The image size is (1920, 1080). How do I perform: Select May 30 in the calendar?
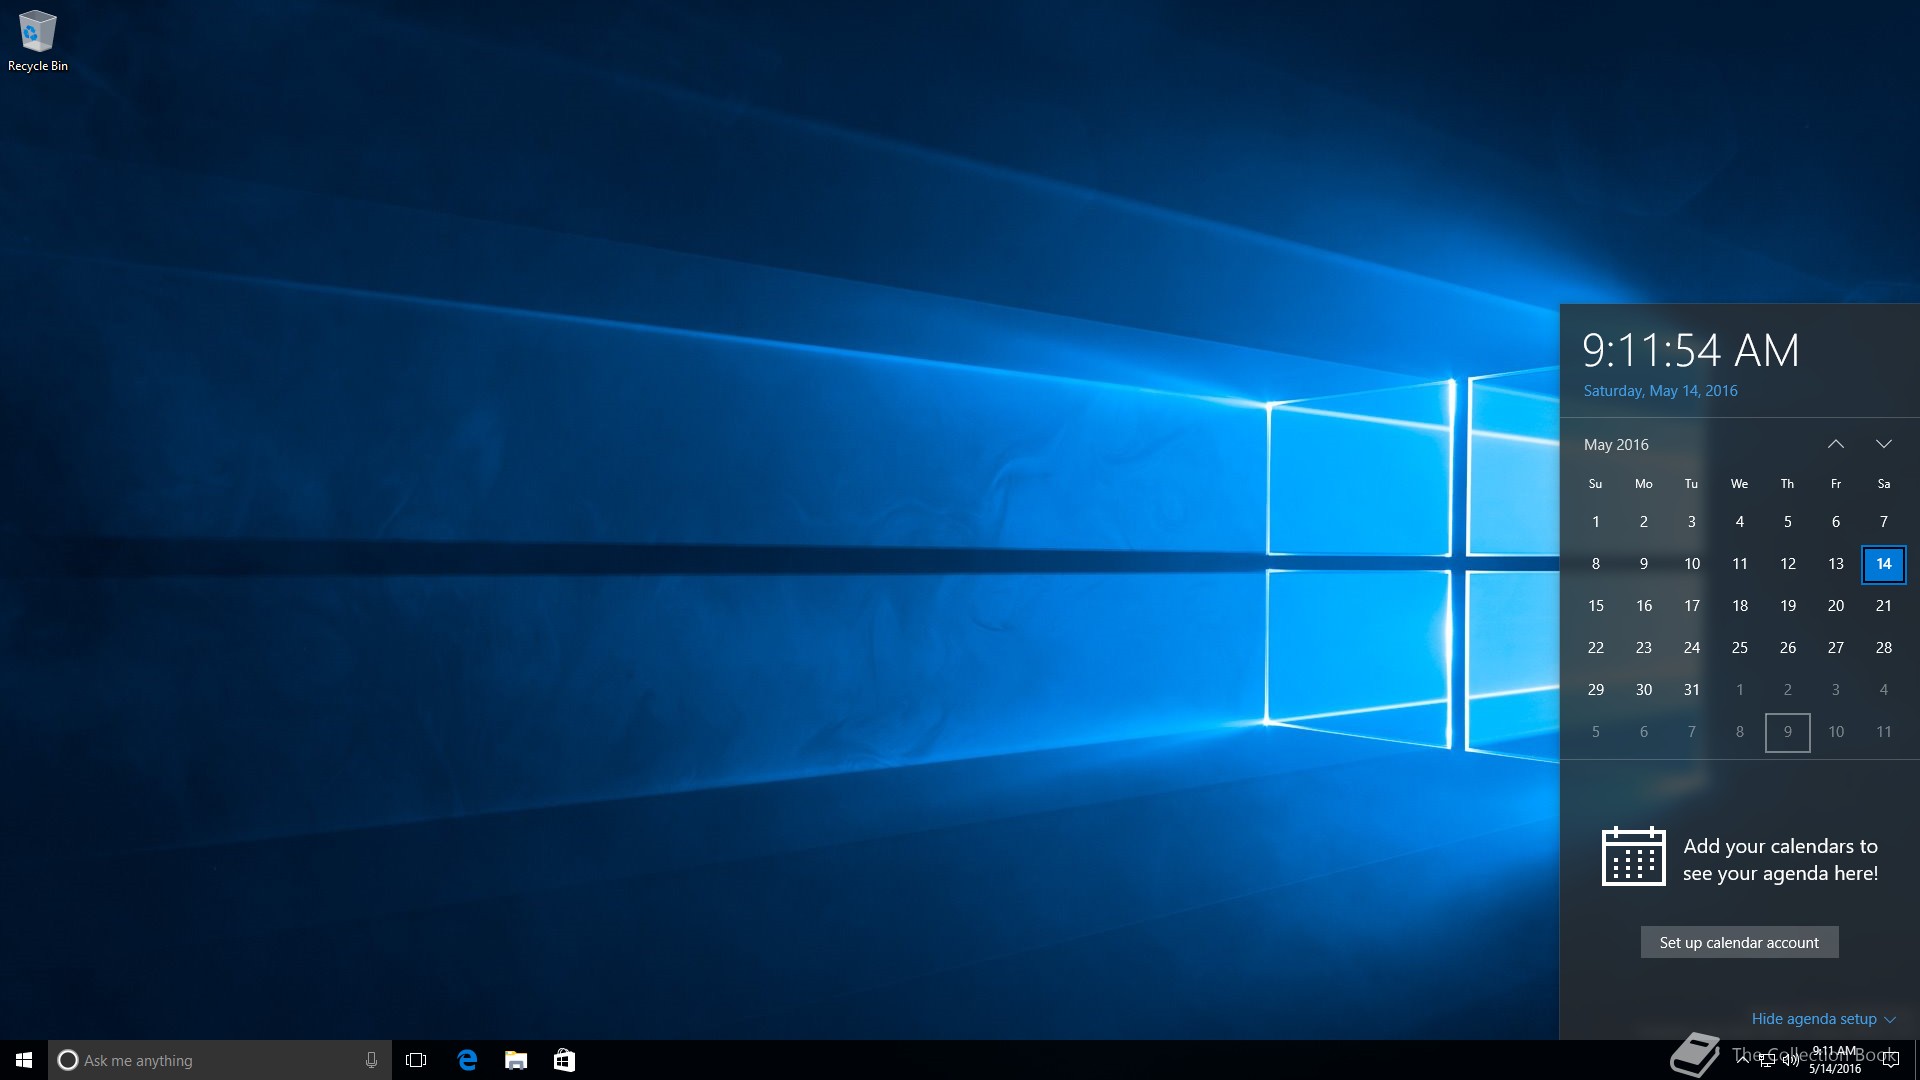point(1644,690)
